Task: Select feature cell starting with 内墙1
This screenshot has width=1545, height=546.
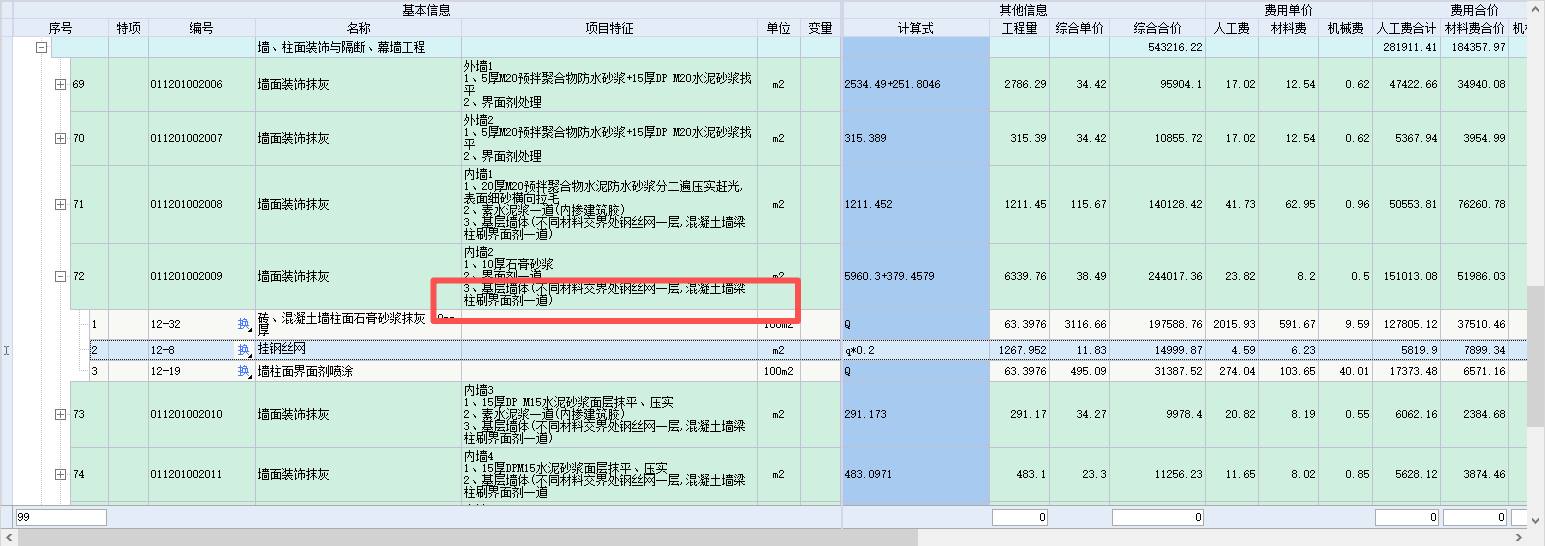Action: (609, 204)
